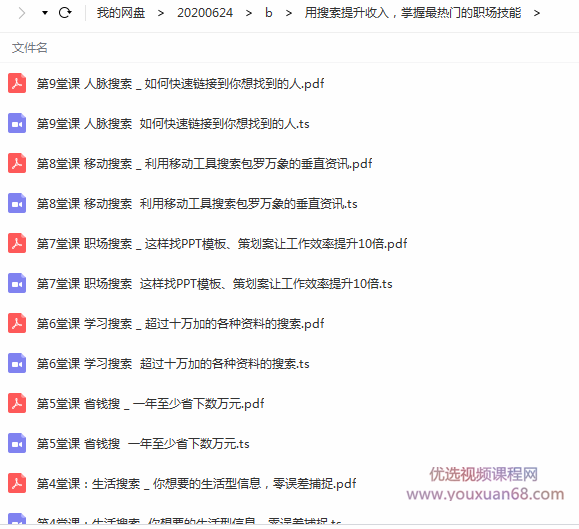
Task: Click video icon of 第6堂课 学习搜索.ts file
Action: (x=17, y=364)
